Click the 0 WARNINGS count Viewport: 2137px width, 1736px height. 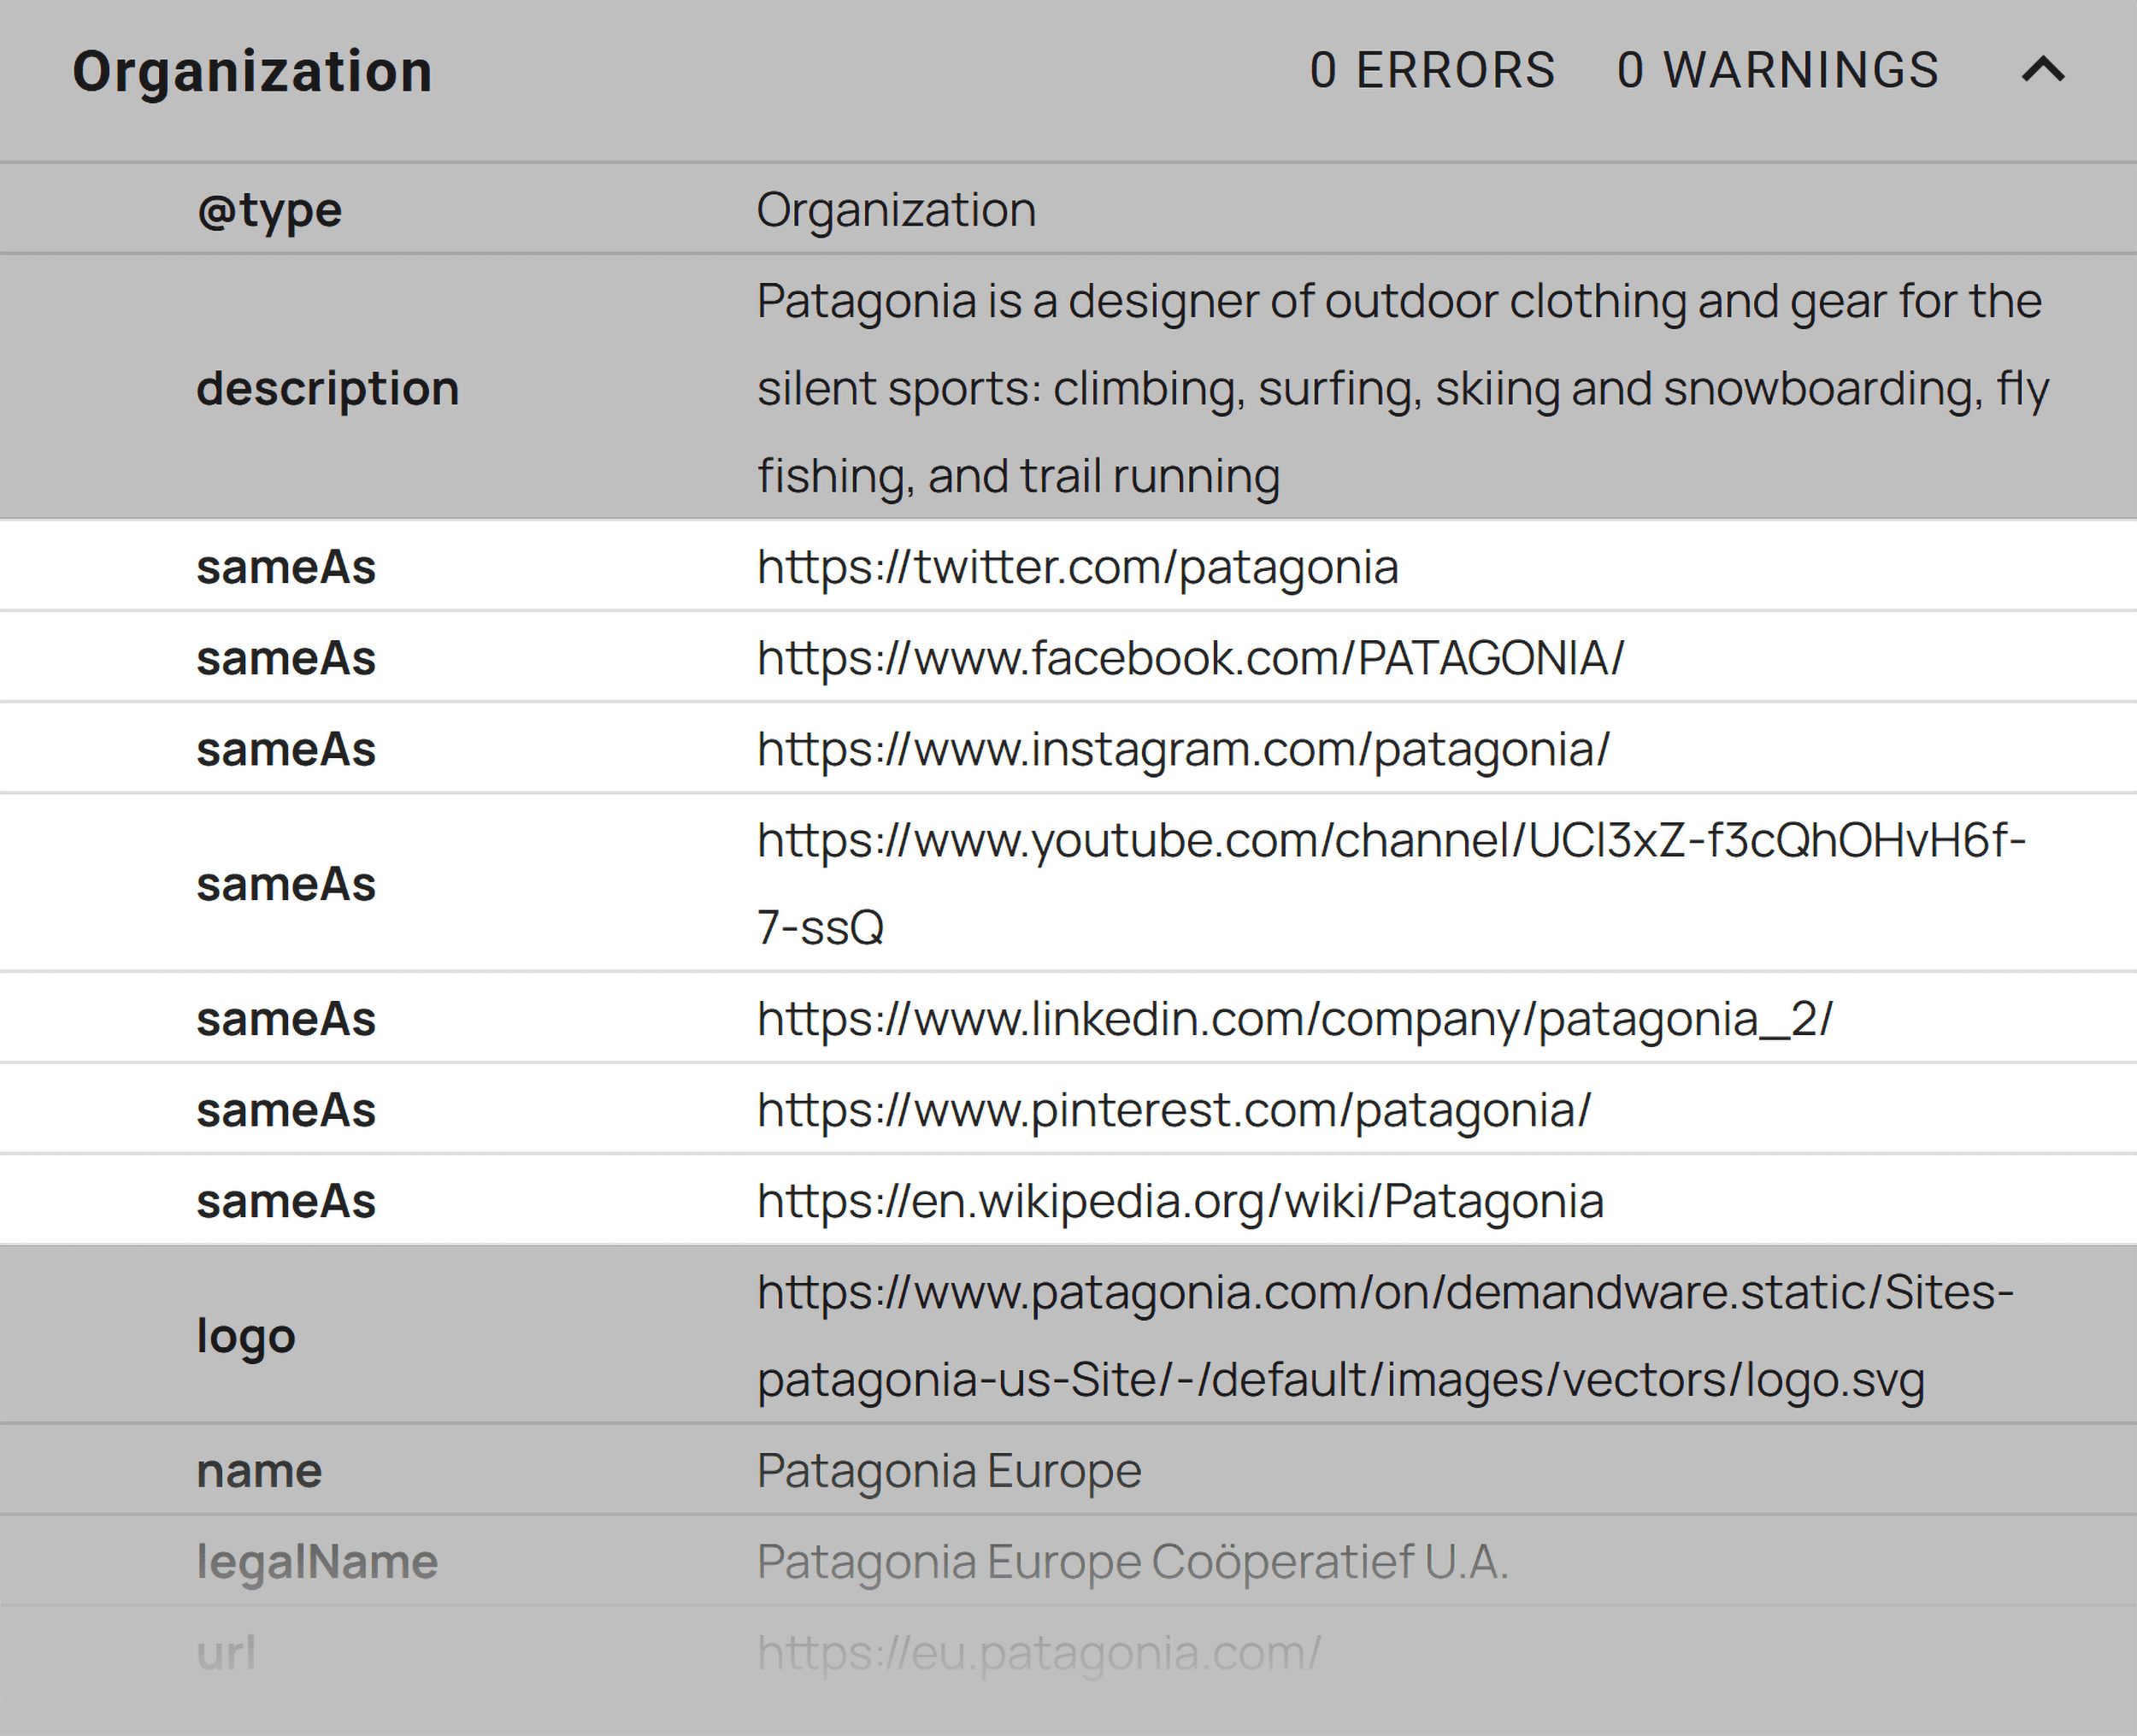(1778, 70)
